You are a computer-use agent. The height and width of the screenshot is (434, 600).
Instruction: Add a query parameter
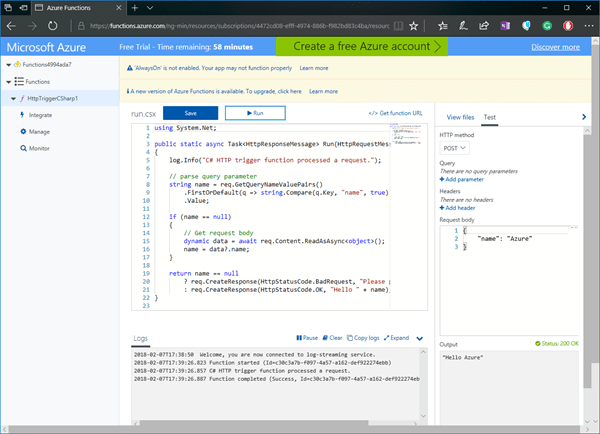pyautogui.click(x=463, y=181)
